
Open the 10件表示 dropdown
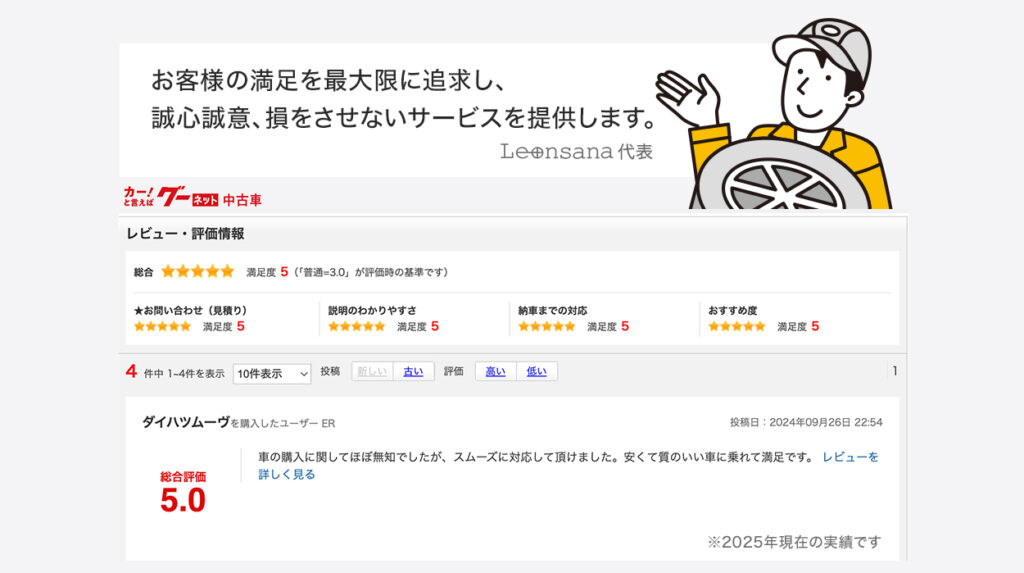(x=272, y=374)
